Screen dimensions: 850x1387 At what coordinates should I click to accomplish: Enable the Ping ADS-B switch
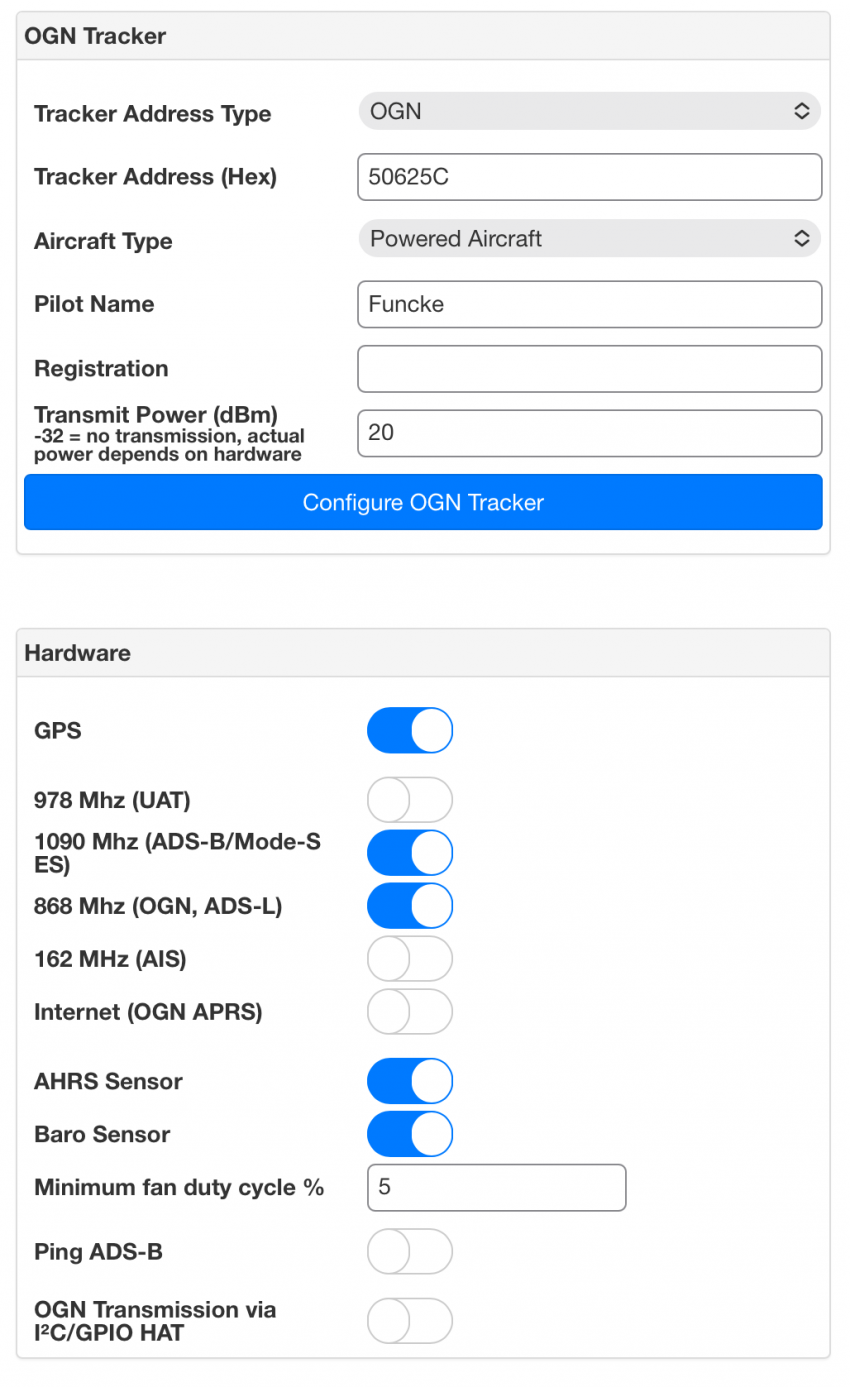pos(410,1251)
